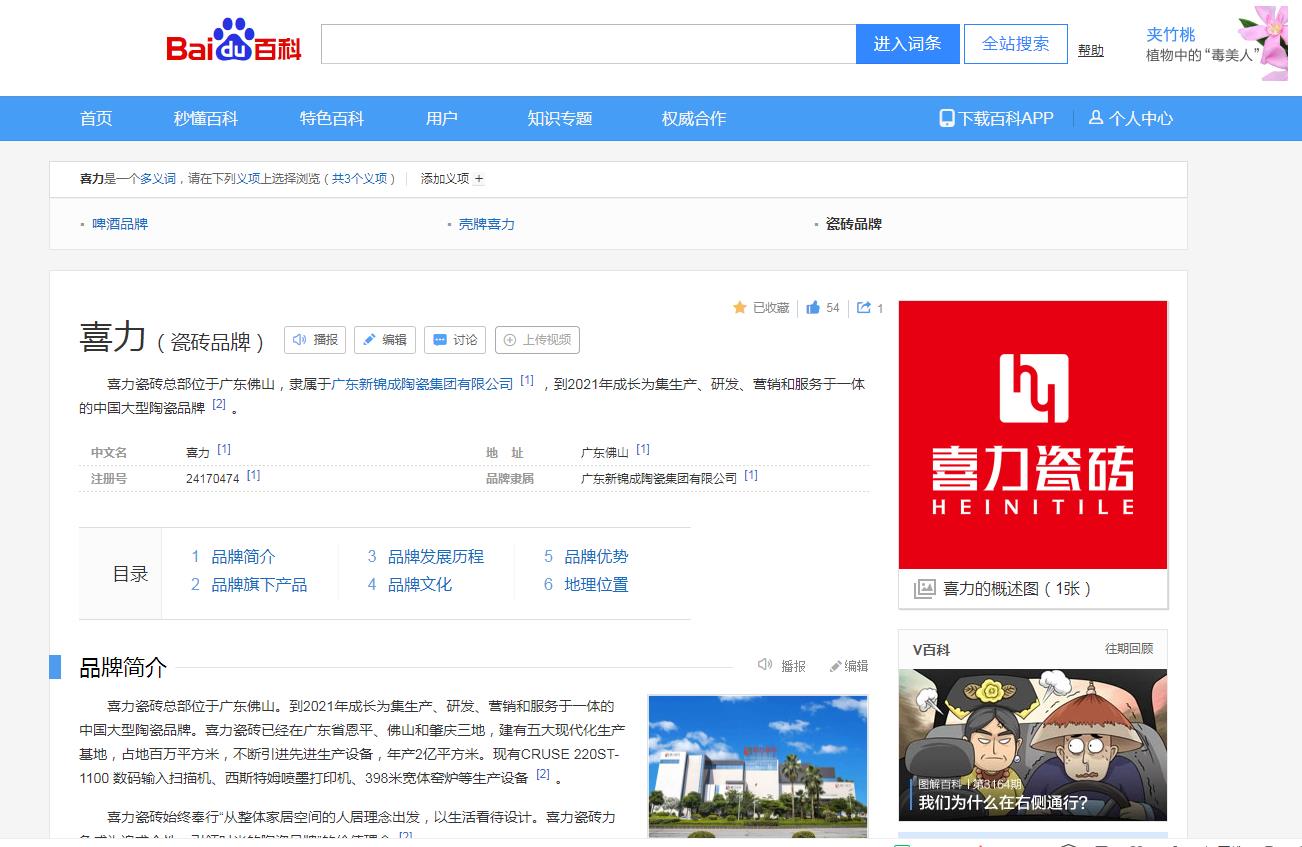Open the 广东新锦成陶瓷集团有限公司 link
This screenshot has width=1302, height=847.
click(421, 383)
